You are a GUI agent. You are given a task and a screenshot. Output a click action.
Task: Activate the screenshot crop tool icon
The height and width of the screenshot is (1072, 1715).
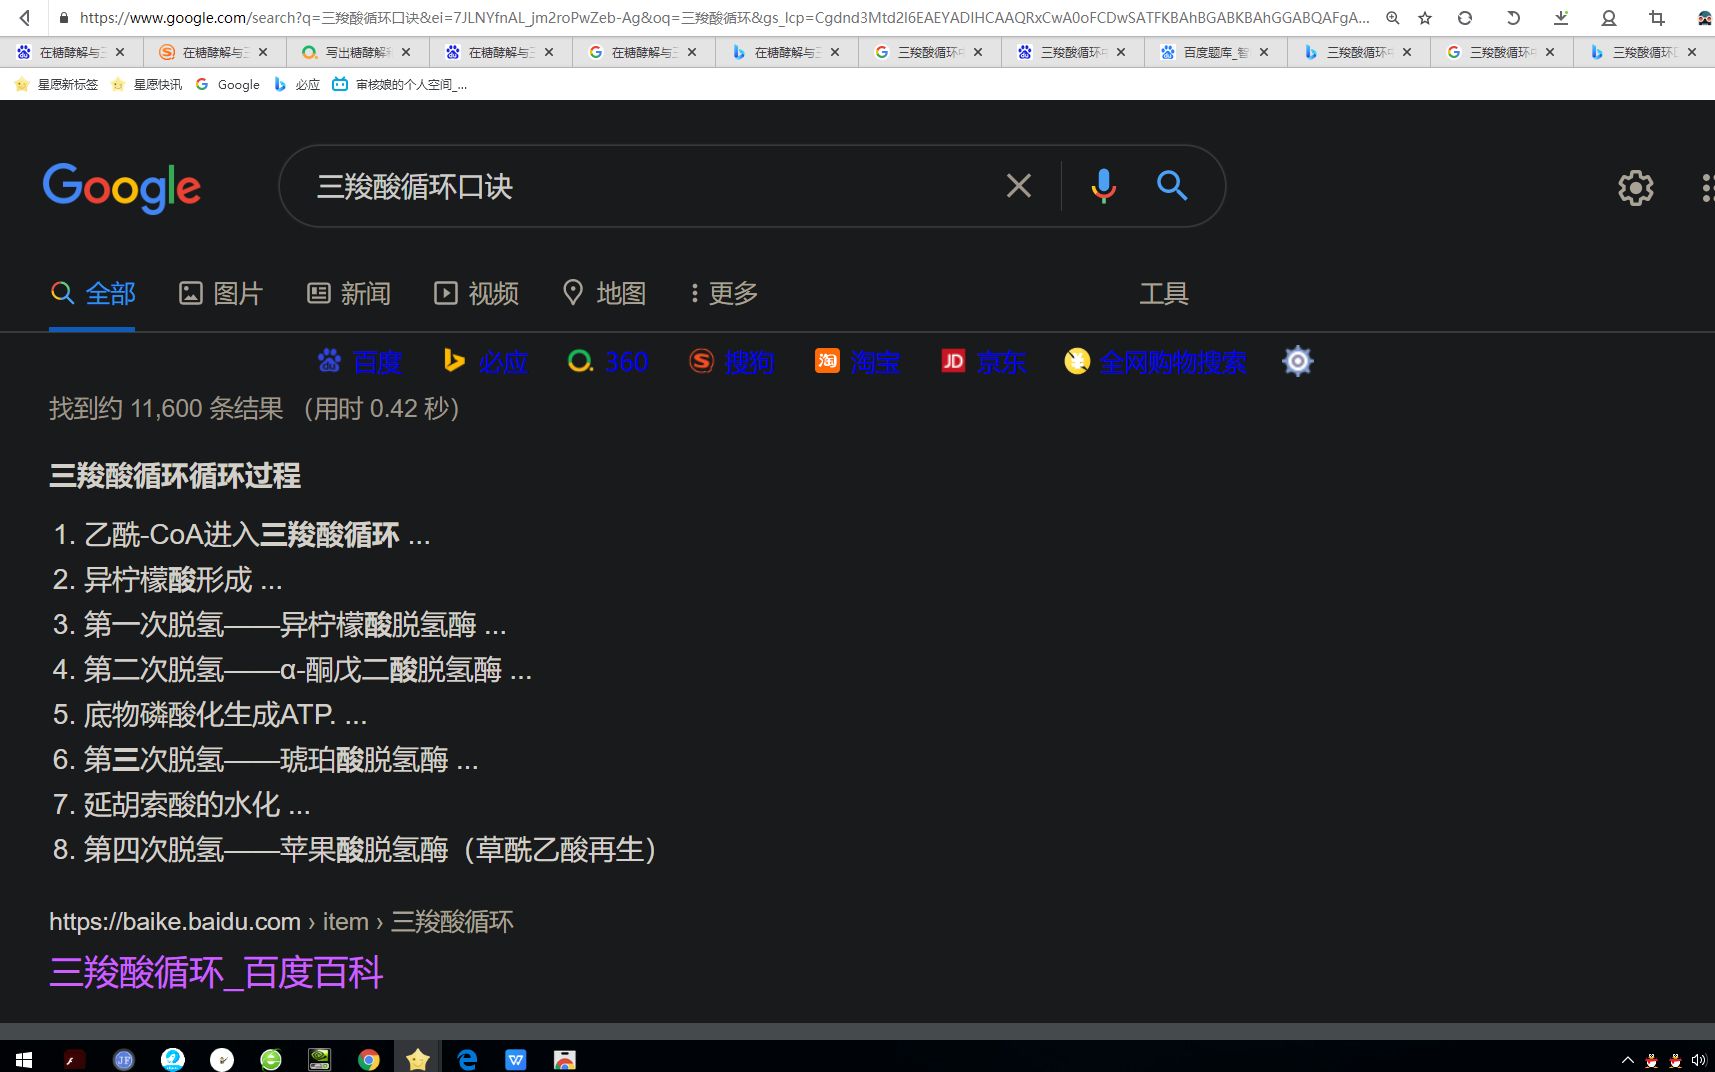coord(1657,18)
